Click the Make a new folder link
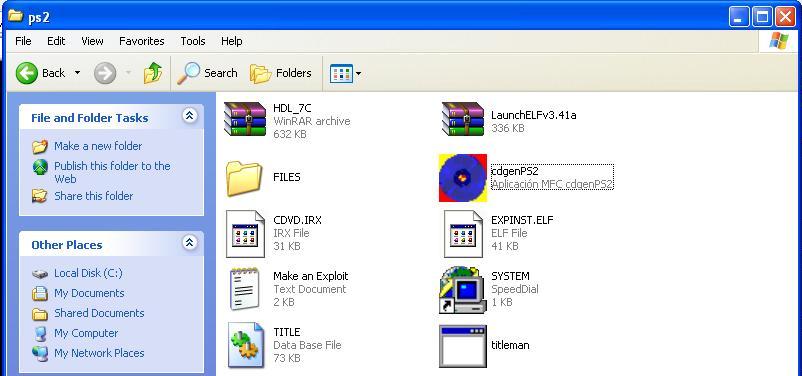The image size is (802, 376). (98, 146)
